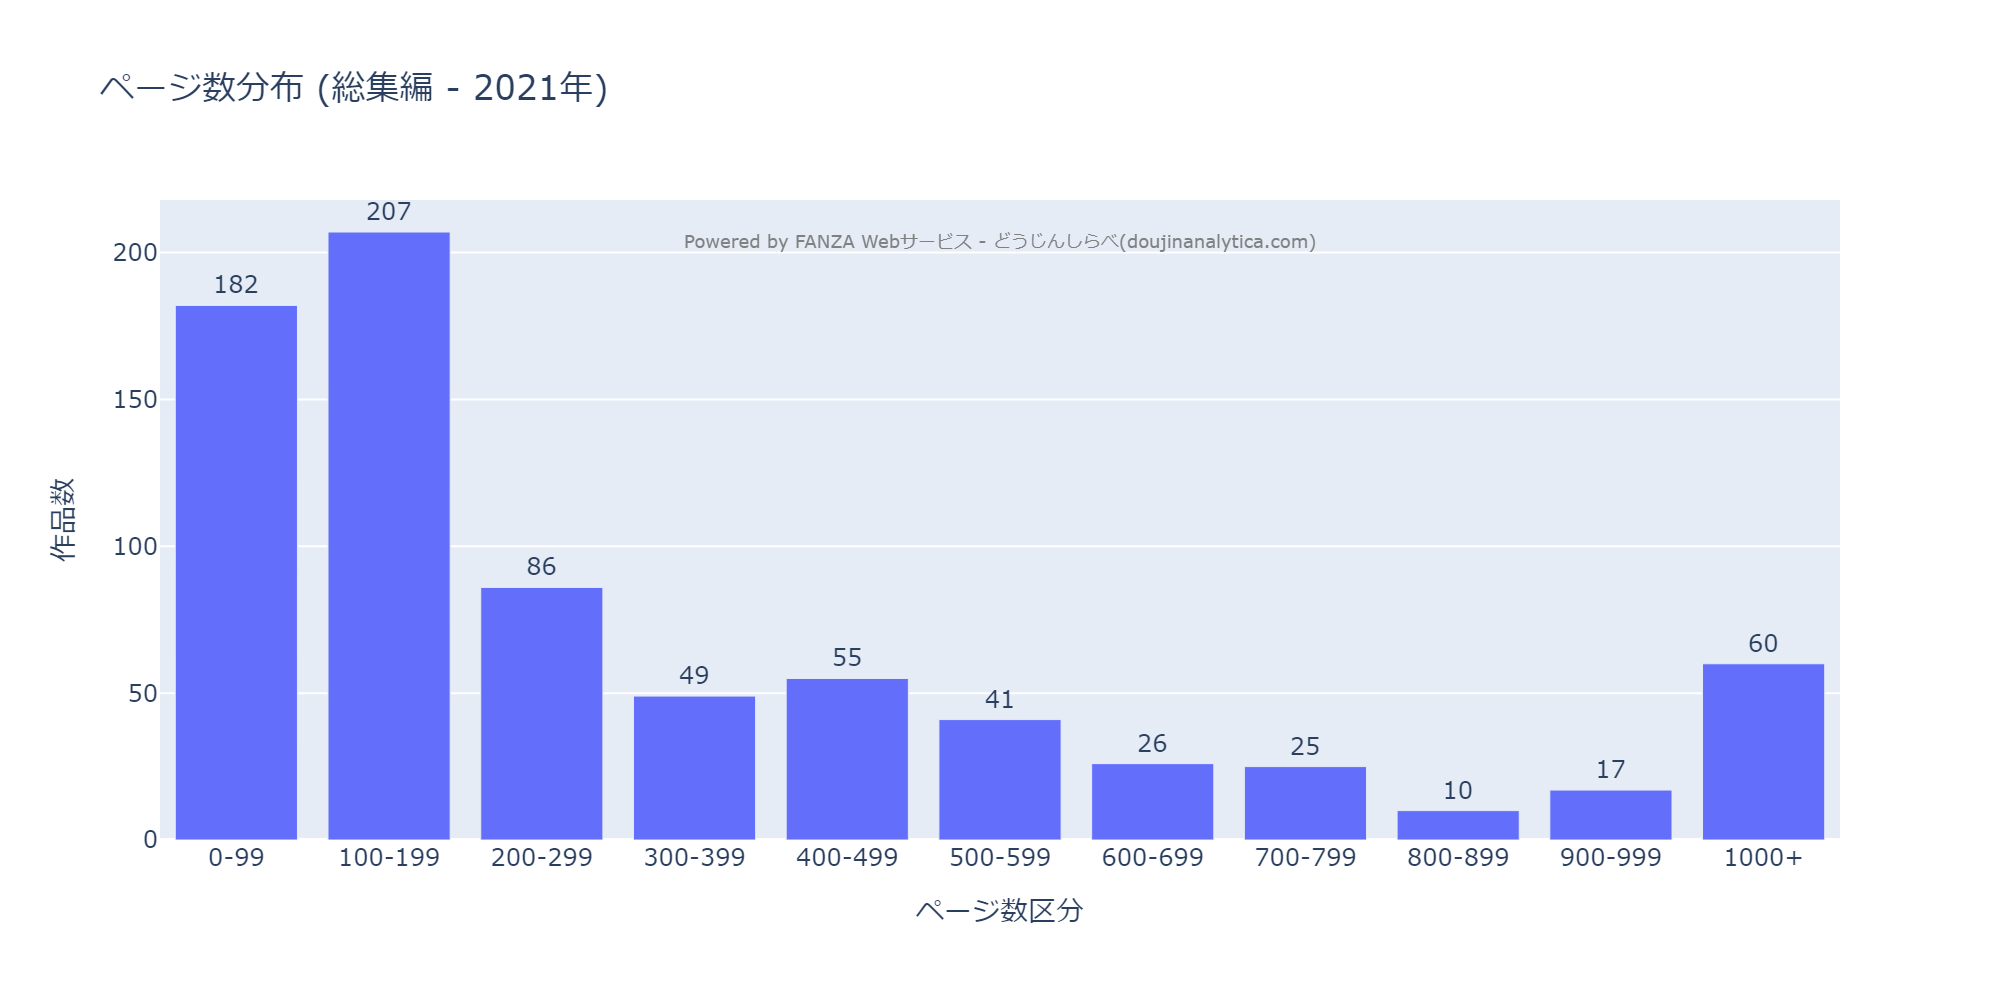Click the y-axis title 作品数
2000x1000 pixels.
pyautogui.click(x=62, y=519)
